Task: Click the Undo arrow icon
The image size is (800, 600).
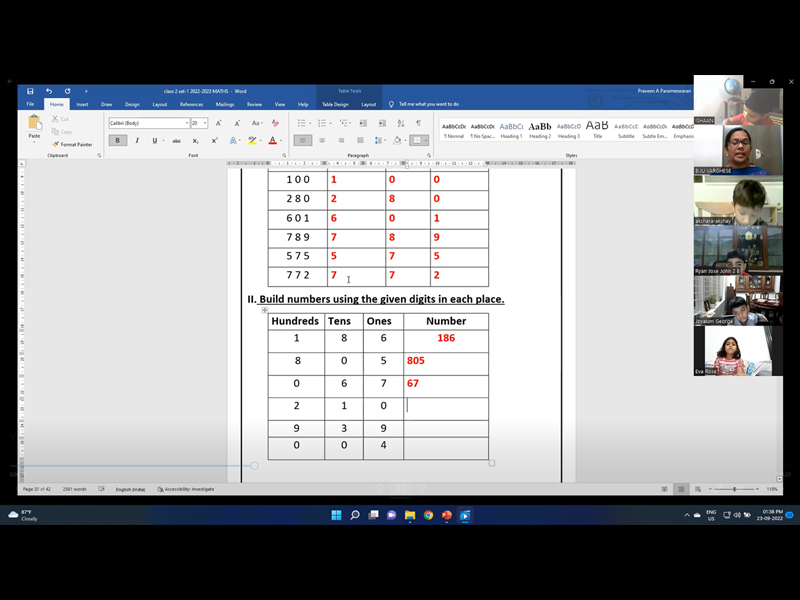Action: tap(48, 91)
